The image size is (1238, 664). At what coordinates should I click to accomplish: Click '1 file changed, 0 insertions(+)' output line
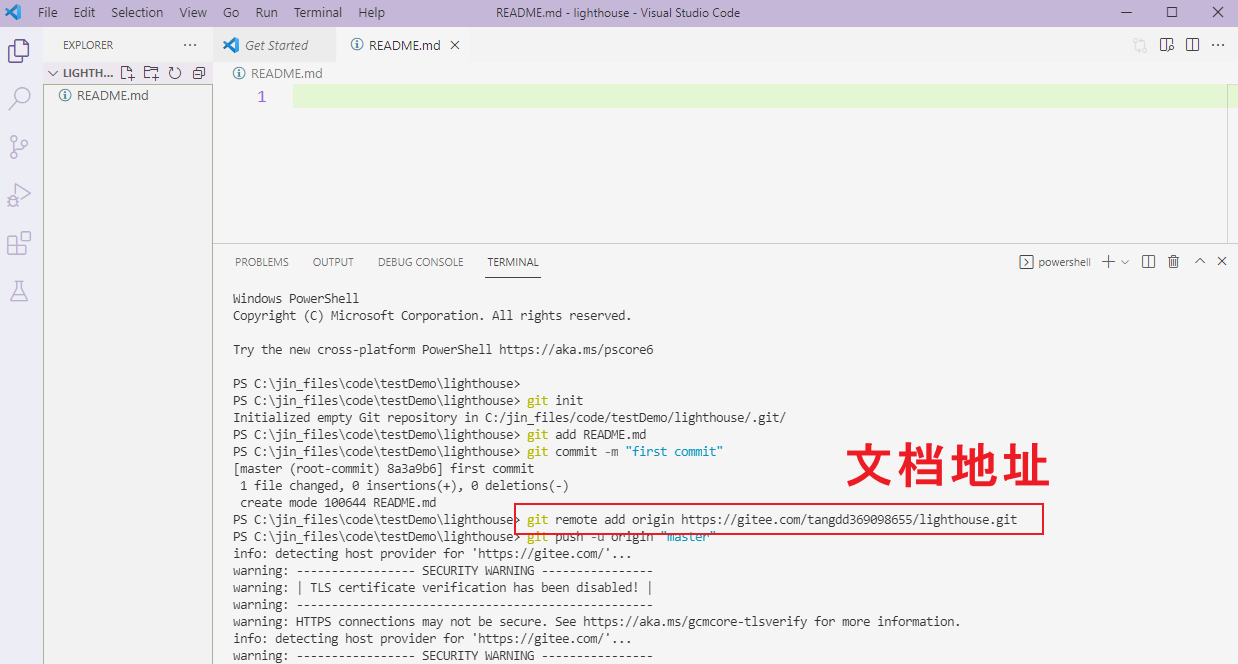(404, 486)
